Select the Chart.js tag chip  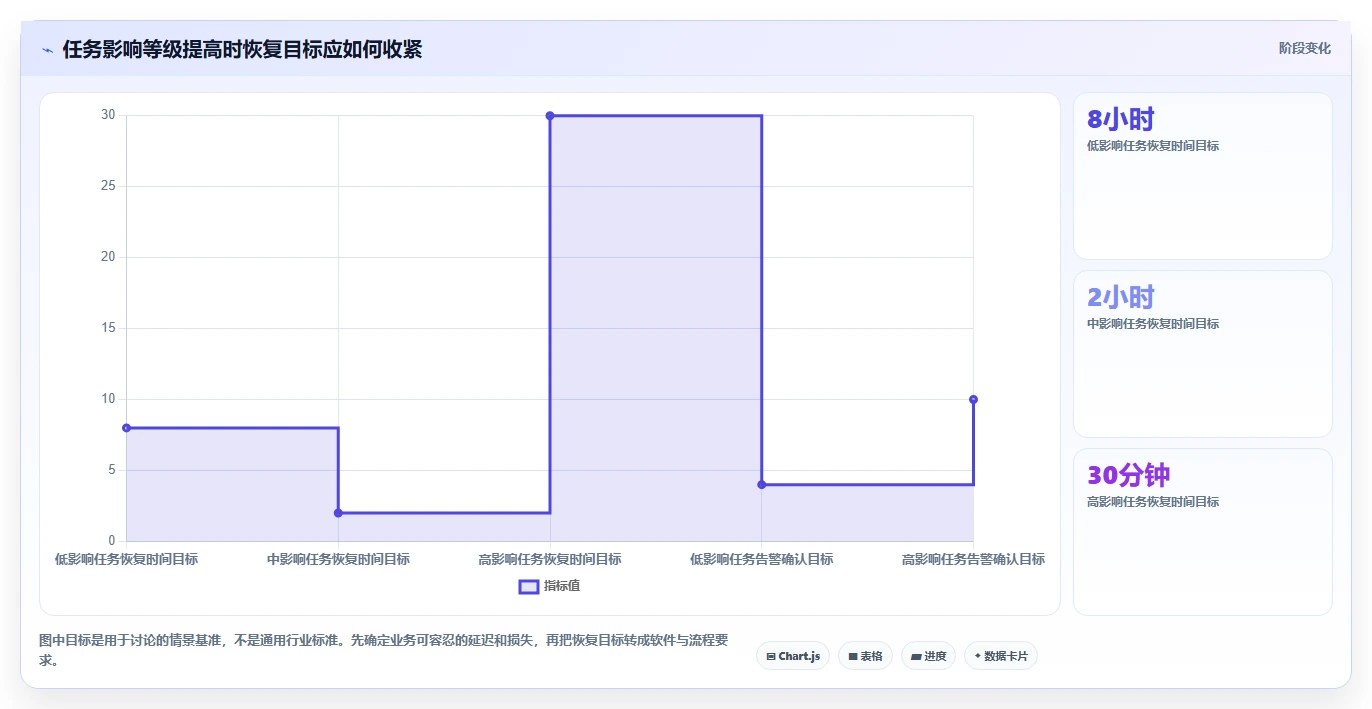point(793,656)
